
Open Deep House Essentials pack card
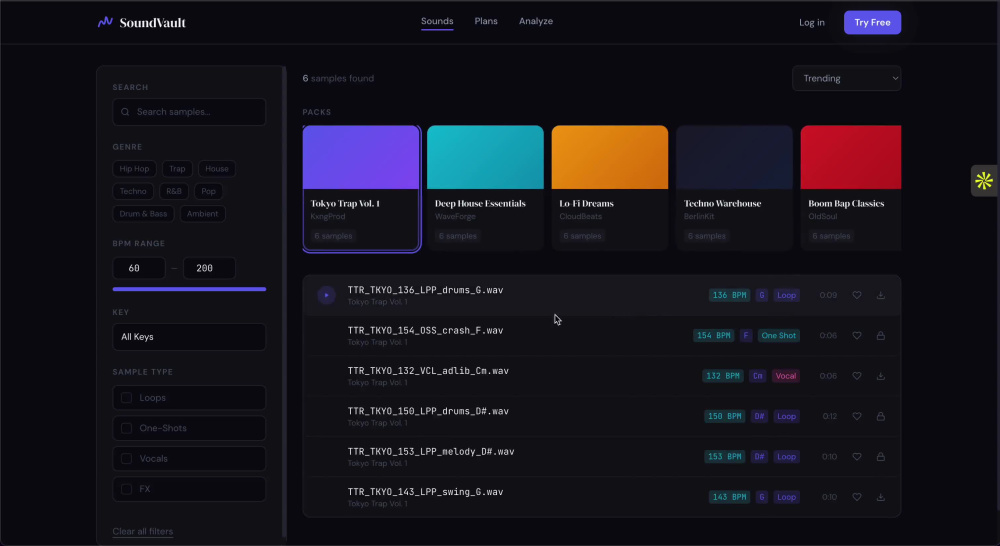pos(485,188)
